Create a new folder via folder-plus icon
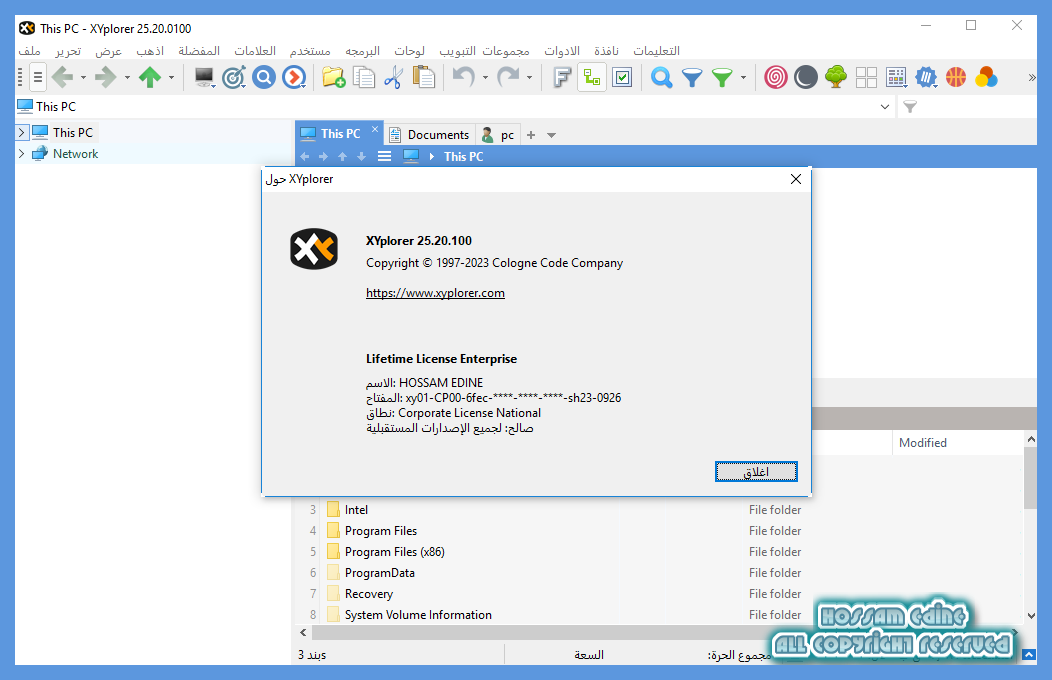This screenshot has height=680, width=1052. [333, 77]
